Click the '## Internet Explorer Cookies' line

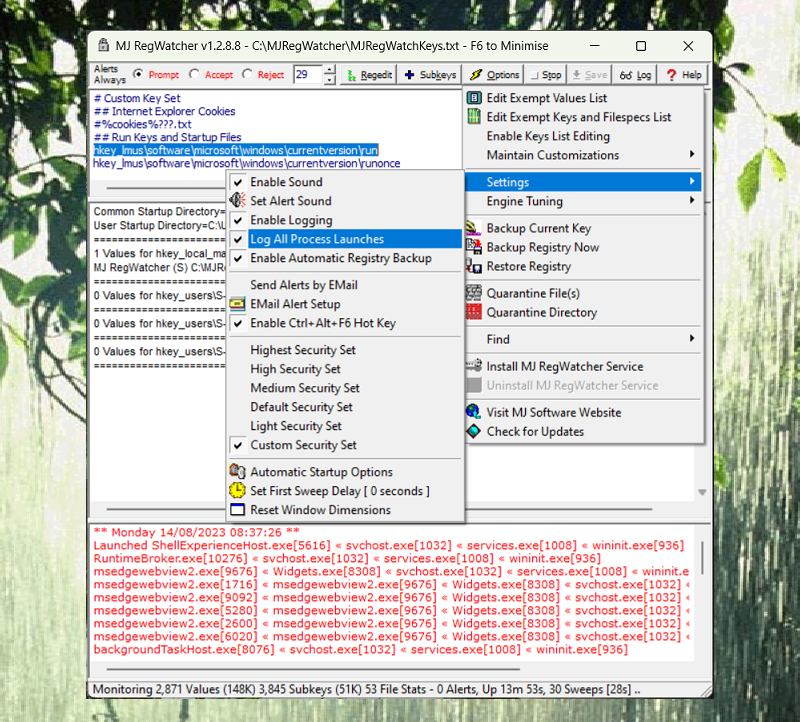(x=164, y=111)
